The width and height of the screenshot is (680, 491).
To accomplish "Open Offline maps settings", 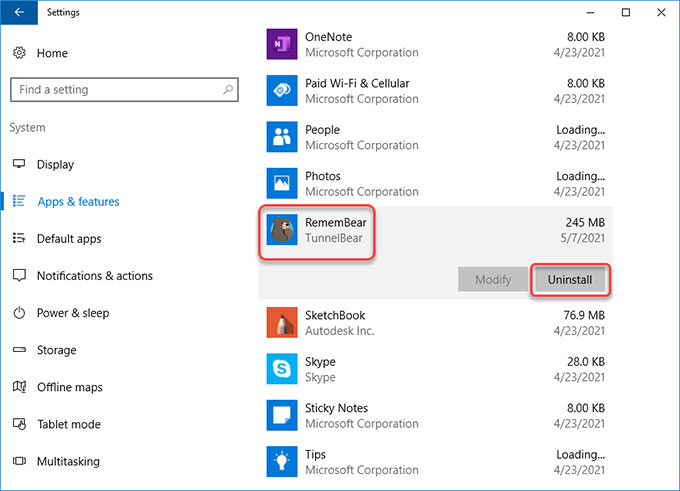I will 69,387.
